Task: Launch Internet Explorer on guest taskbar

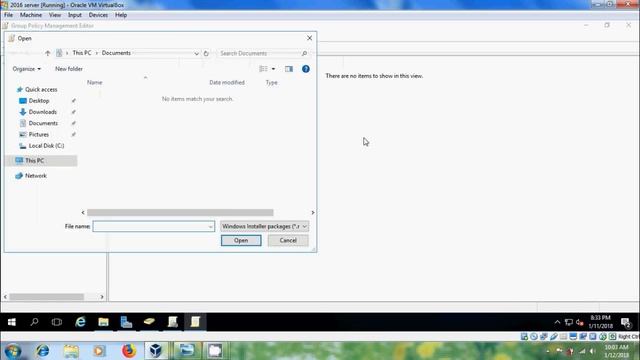Action: point(80,322)
